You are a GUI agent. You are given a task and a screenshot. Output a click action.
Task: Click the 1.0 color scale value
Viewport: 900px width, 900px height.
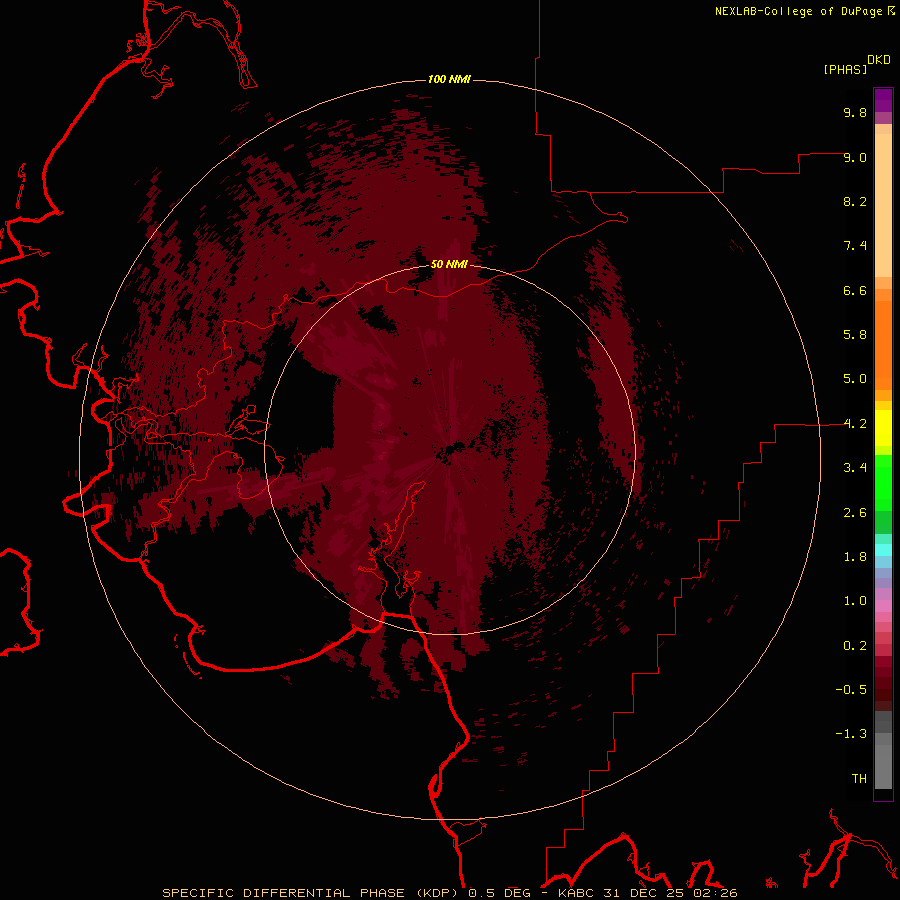855,602
